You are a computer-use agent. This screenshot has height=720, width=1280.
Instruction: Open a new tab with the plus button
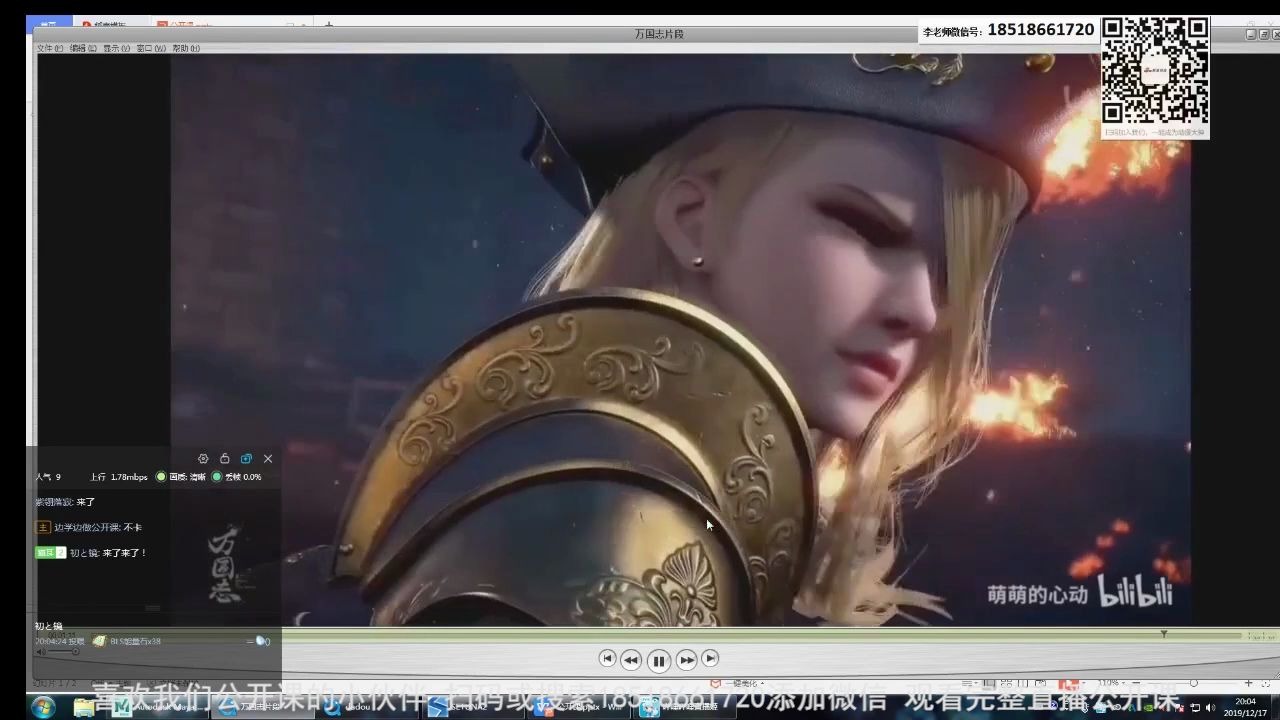tap(329, 23)
